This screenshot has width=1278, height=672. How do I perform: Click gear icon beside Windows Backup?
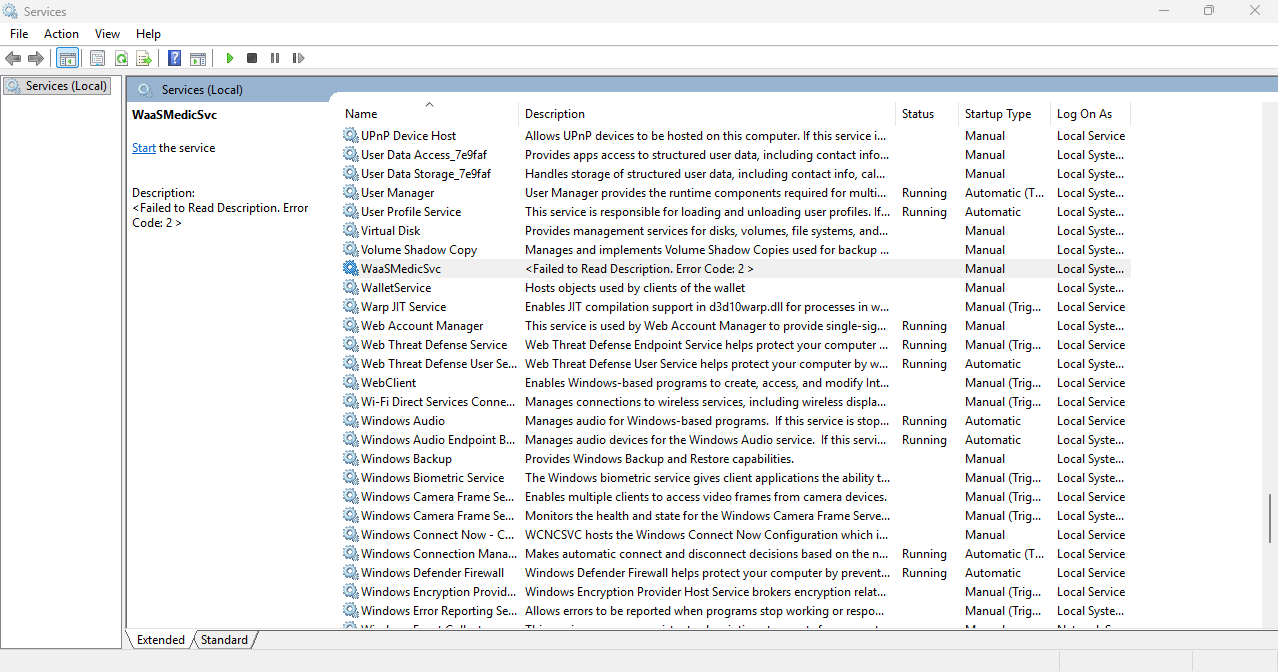click(350, 458)
